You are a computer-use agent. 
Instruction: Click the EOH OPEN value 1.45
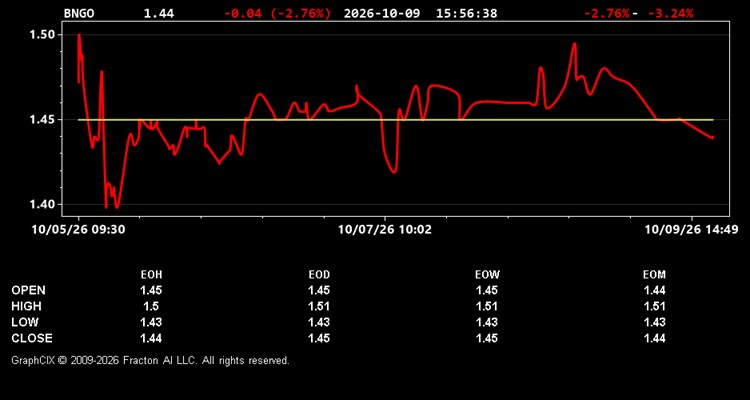tap(151, 290)
